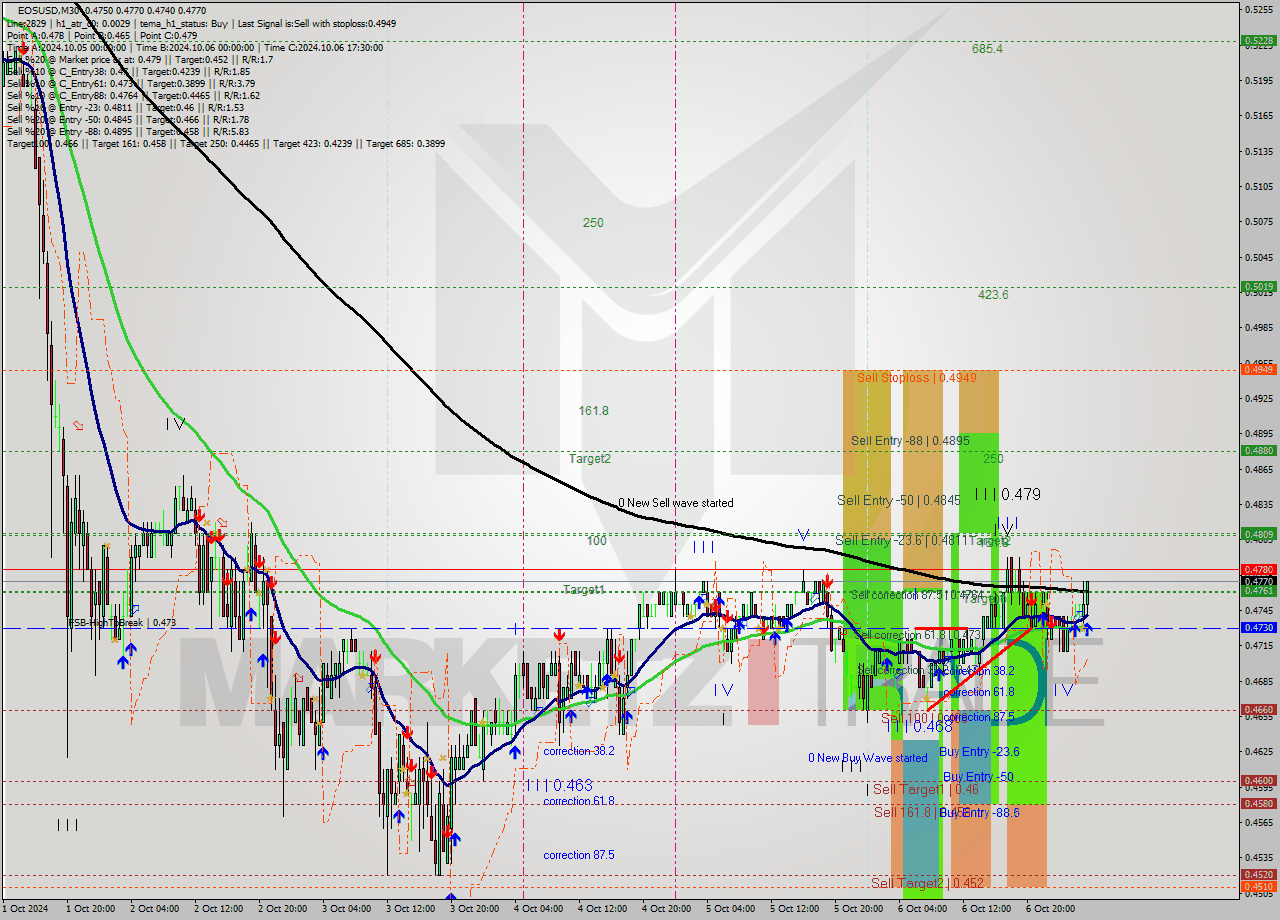Click the green 0.4880 price axis tag
Image resolution: width=1280 pixels, height=920 pixels.
1258,451
